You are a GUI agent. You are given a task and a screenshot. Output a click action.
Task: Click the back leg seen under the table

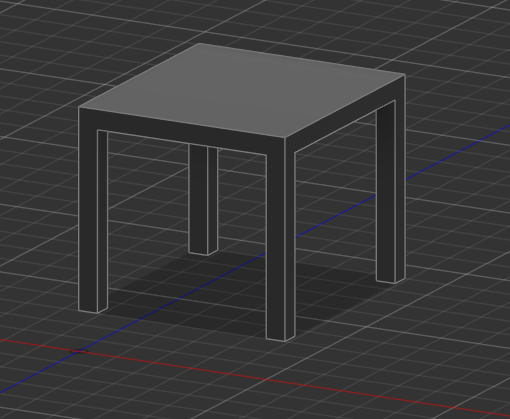203,200
